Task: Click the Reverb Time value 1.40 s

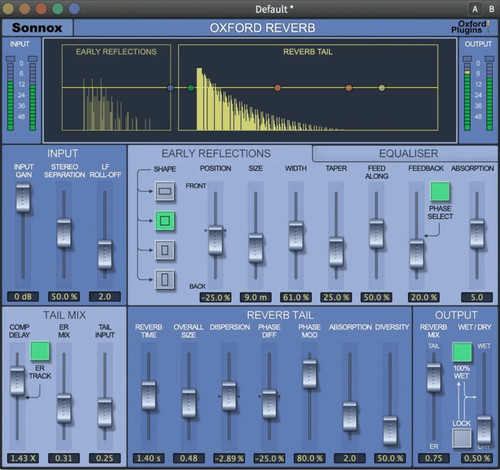Action: (149, 458)
